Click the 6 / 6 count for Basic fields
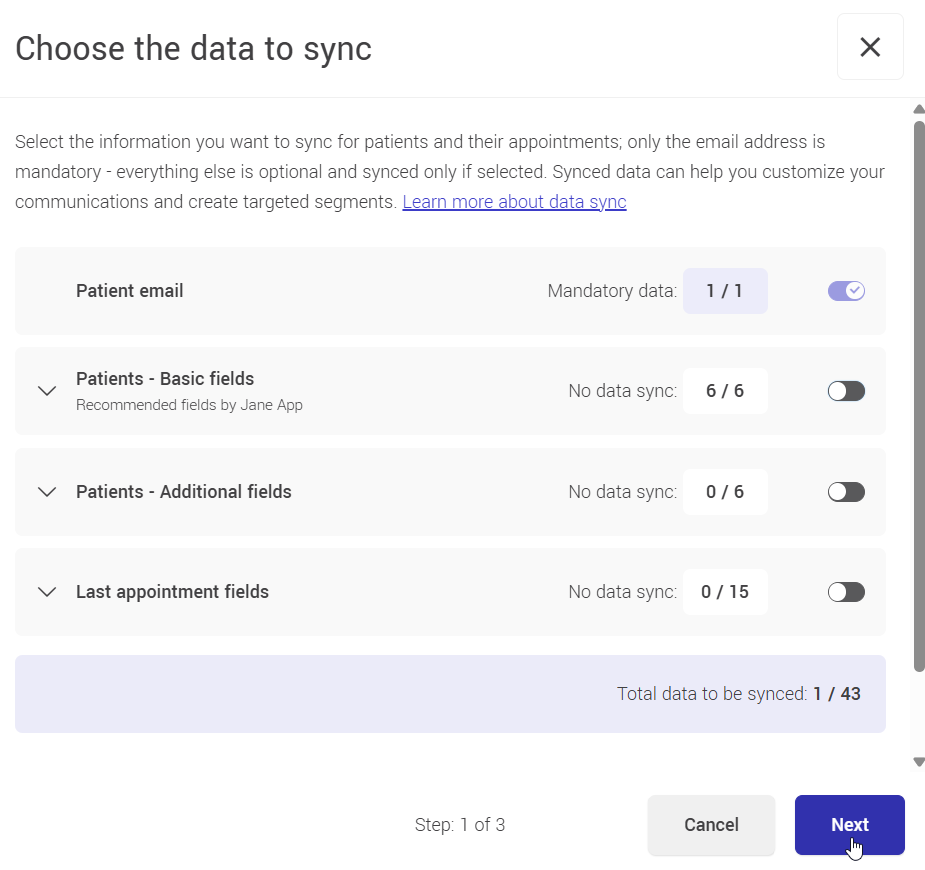This screenshot has width=925, height=870. [725, 391]
